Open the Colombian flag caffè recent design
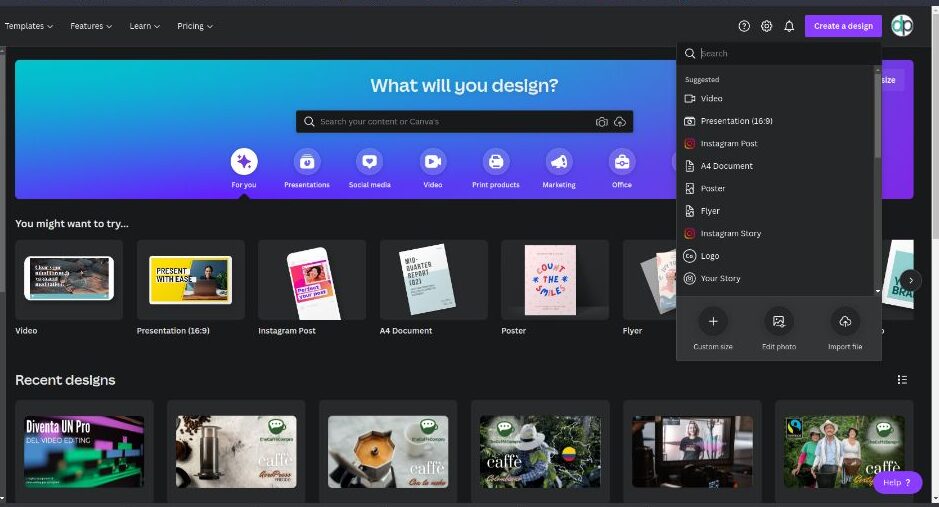 540,451
